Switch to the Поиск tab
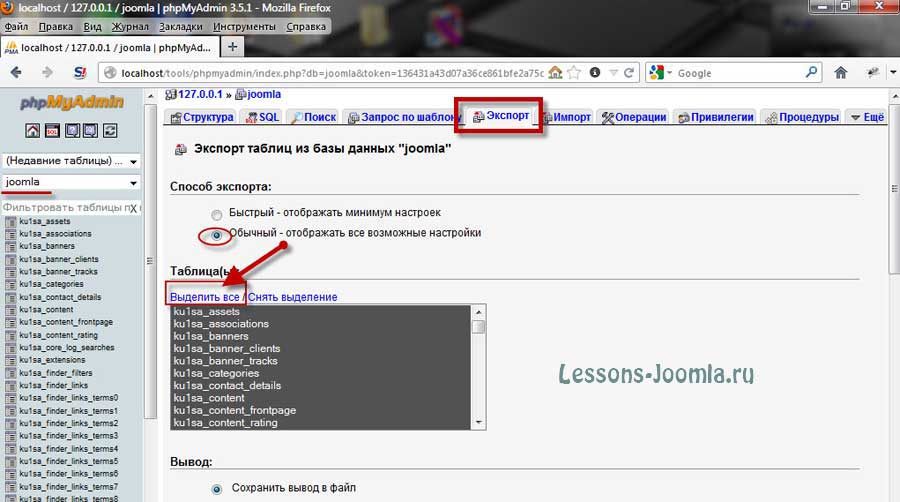 tap(313, 117)
